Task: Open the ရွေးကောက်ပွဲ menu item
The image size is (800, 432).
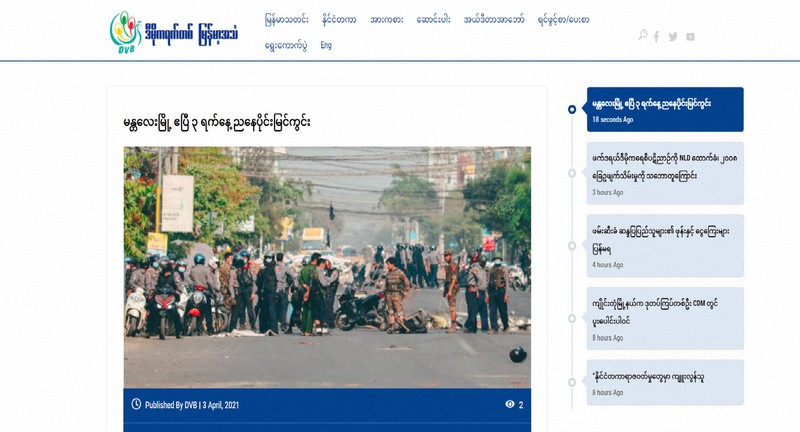Action: click(286, 45)
